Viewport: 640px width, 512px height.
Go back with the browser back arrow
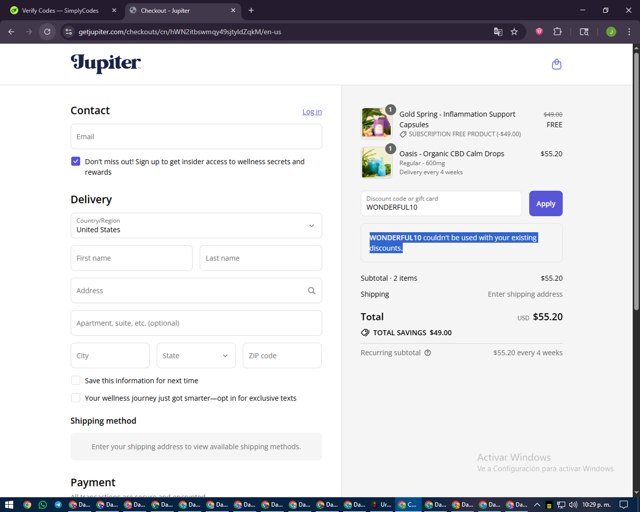[x=11, y=32]
